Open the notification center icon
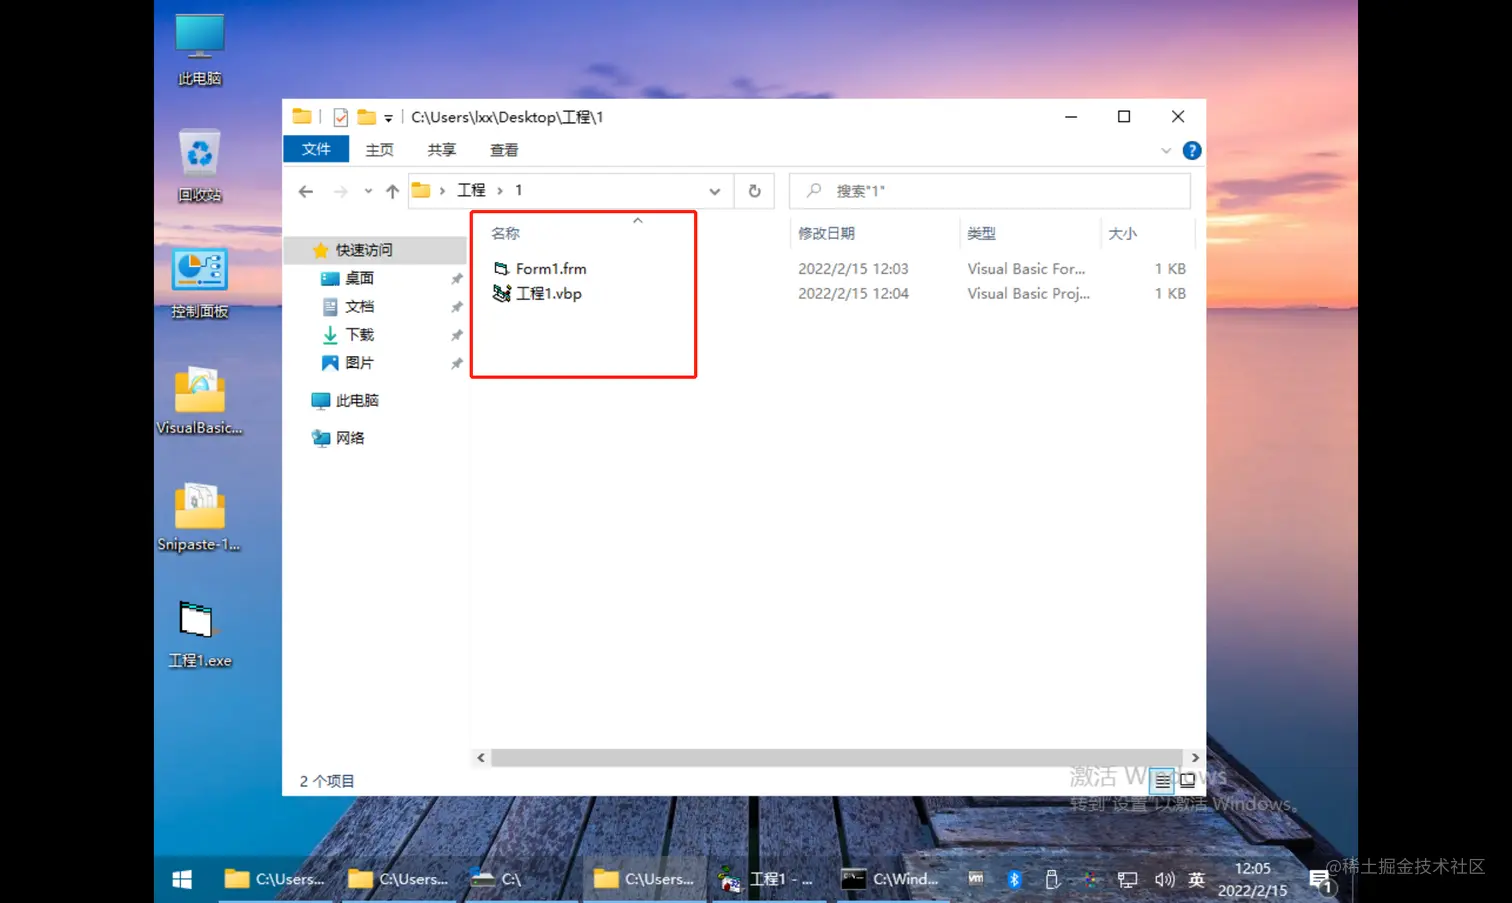Image resolution: width=1512 pixels, height=903 pixels. [x=1322, y=881]
